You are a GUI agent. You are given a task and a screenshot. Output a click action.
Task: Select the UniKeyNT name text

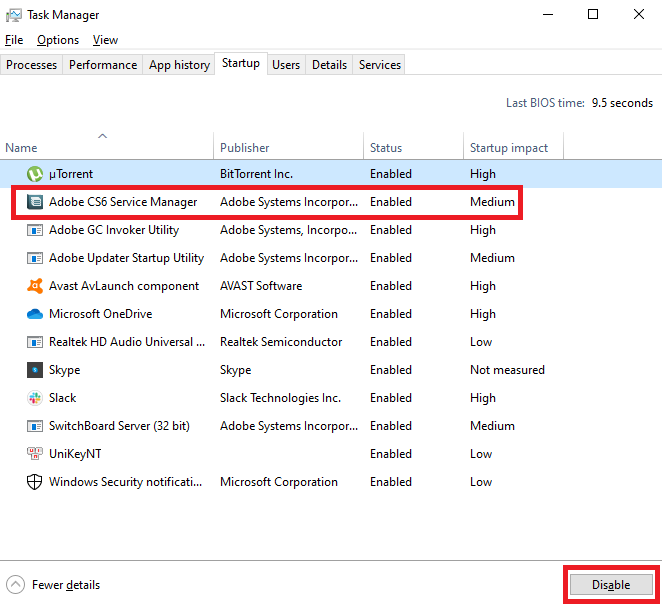(x=75, y=454)
